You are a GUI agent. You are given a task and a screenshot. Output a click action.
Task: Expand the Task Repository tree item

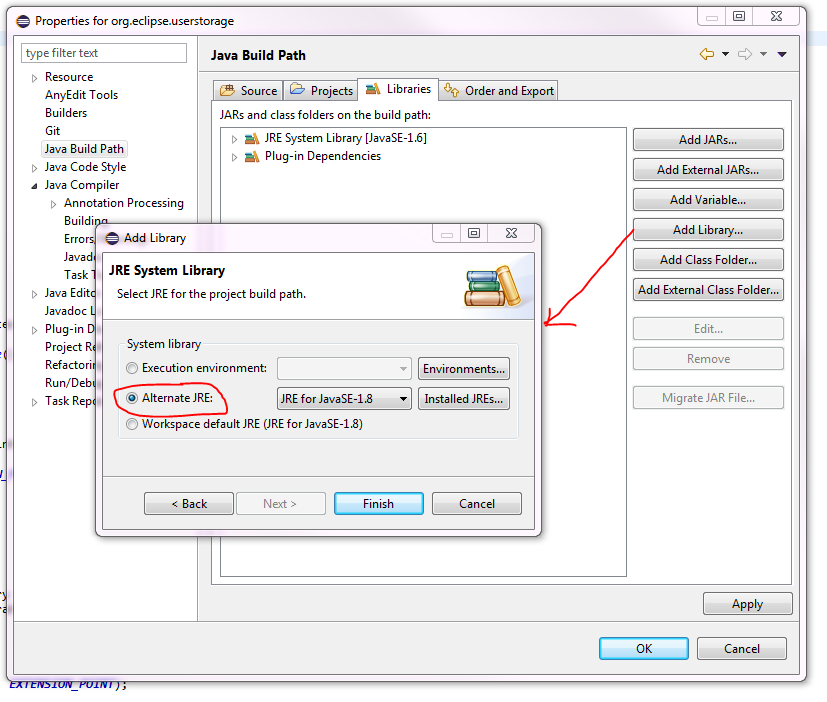tap(34, 402)
